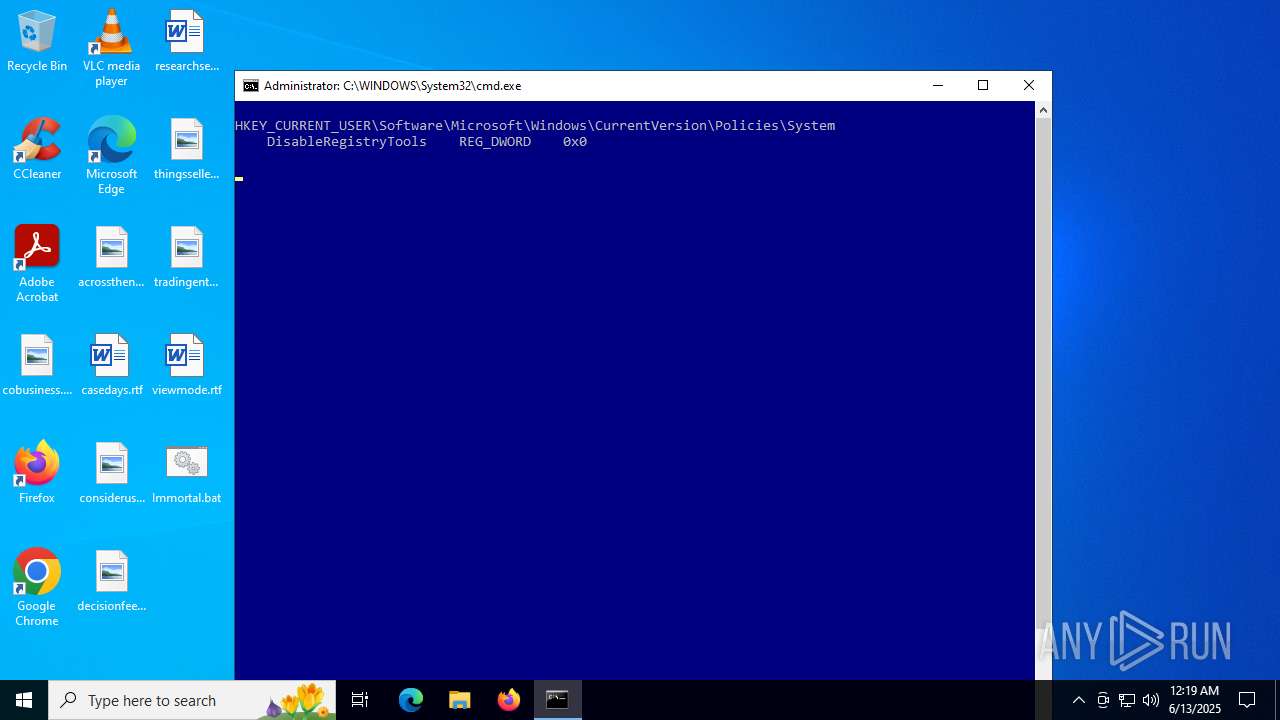1280x720 pixels.
Task: Open File Explorer from the taskbar
Action: pyautogui.click(x=460, y=700)
